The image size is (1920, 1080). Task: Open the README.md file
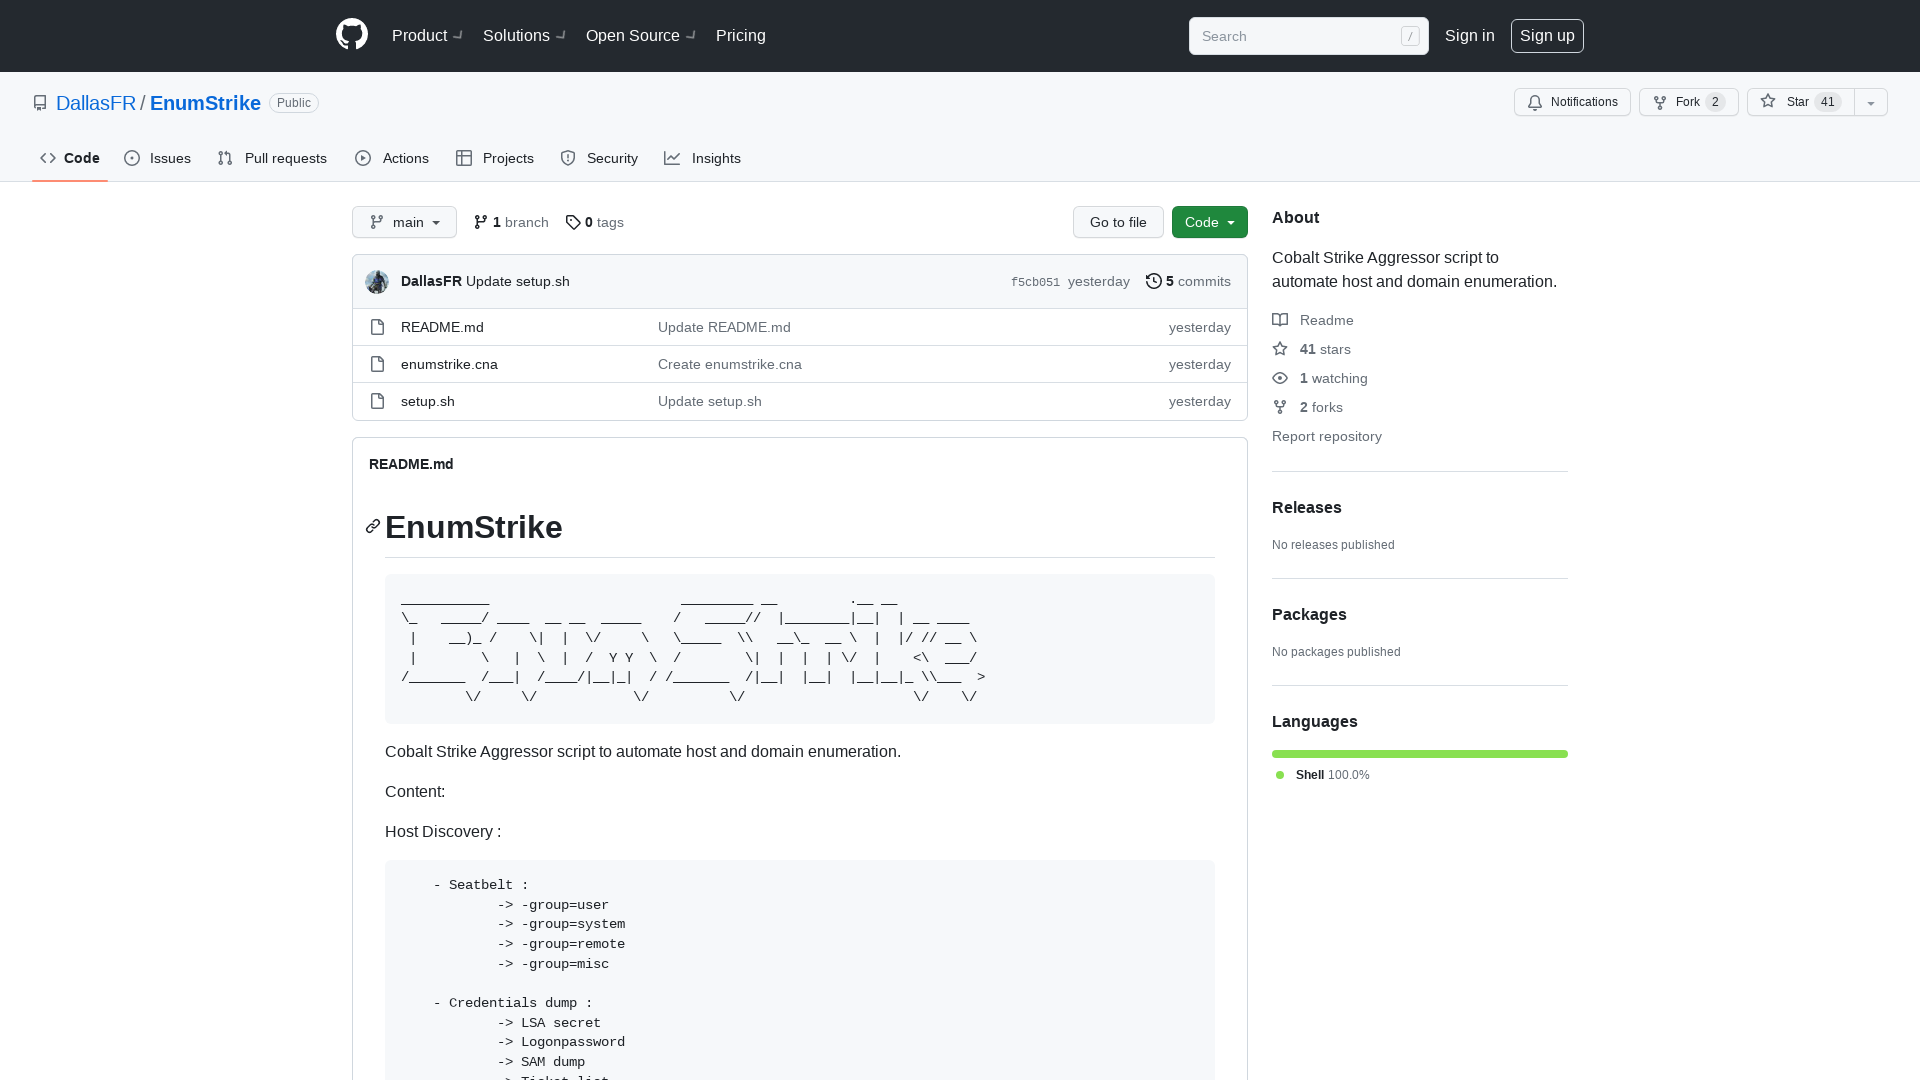point(442,326)
